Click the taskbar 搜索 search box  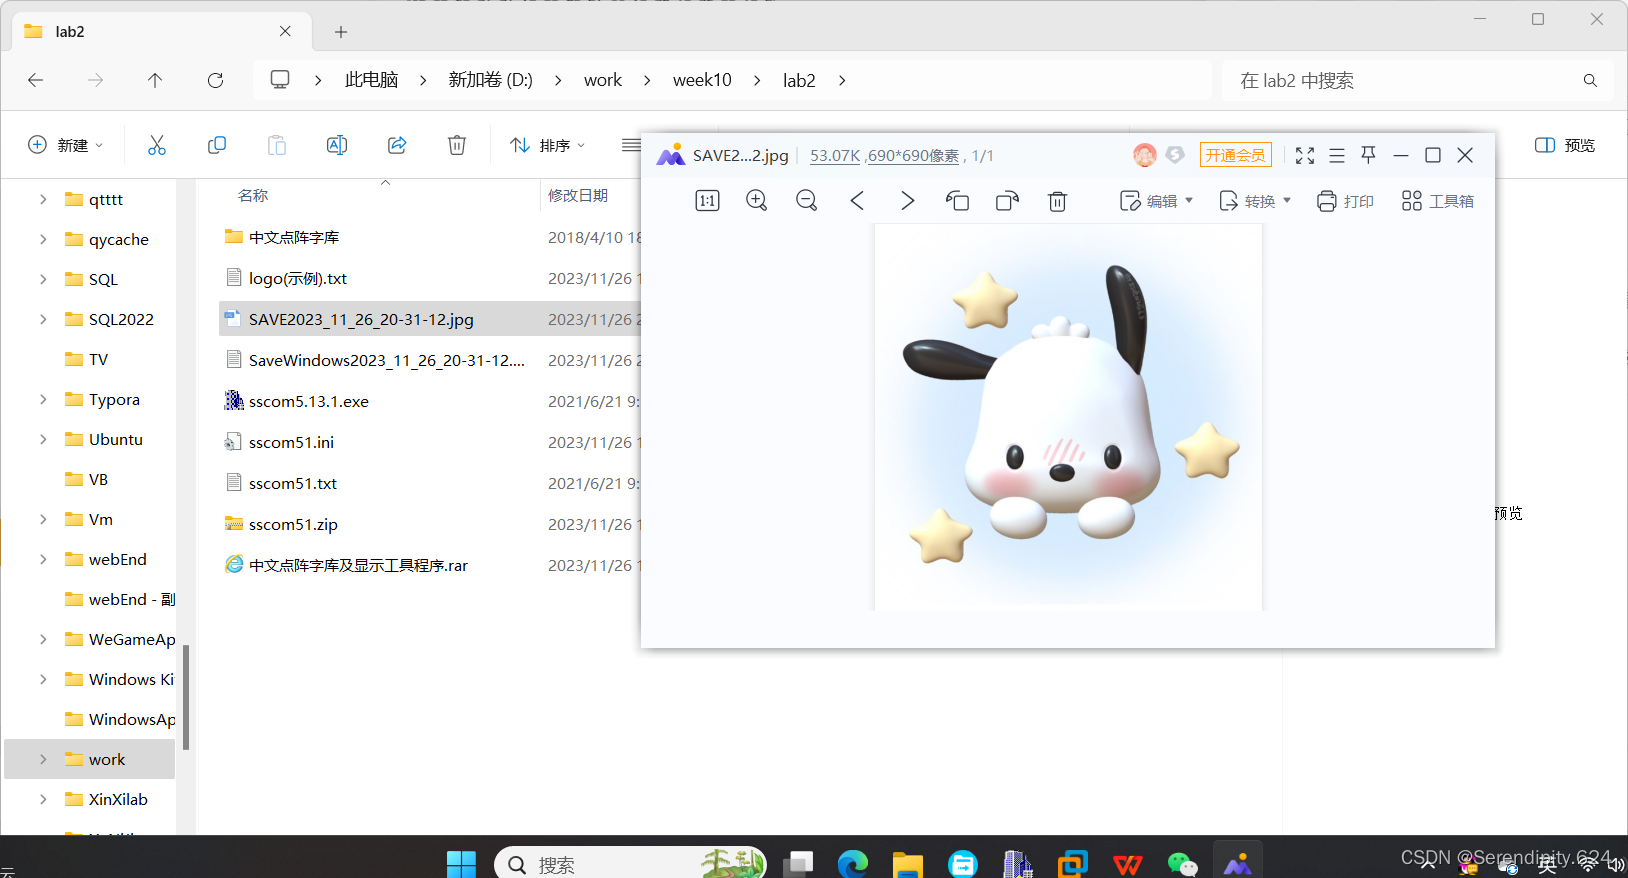pyautogui.click(x=630, y=864)
